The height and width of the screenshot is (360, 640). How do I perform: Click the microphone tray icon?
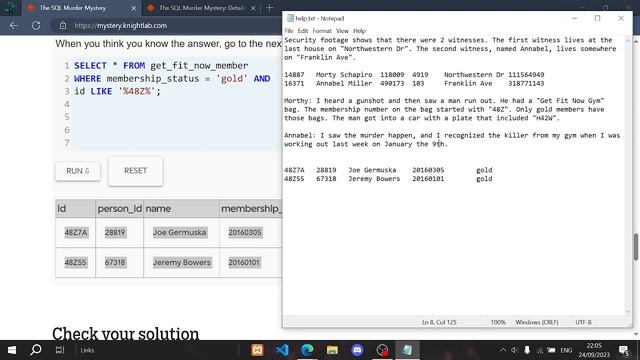click(527, 350)
